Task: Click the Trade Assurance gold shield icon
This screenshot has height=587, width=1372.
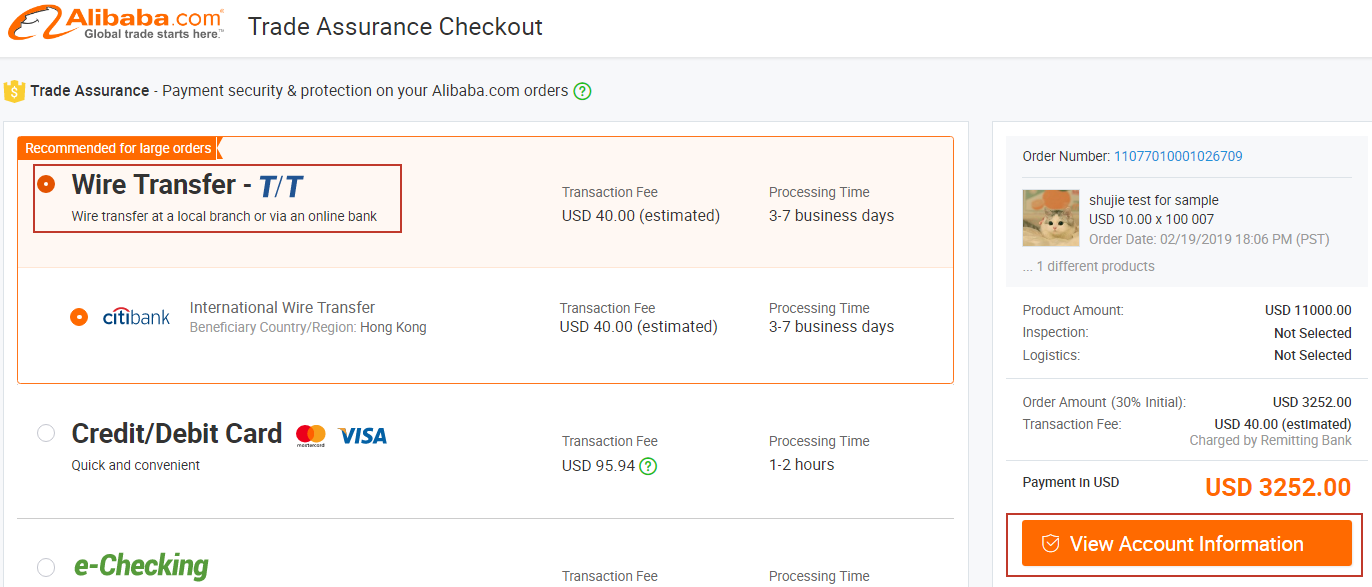Action: [14, 91]
